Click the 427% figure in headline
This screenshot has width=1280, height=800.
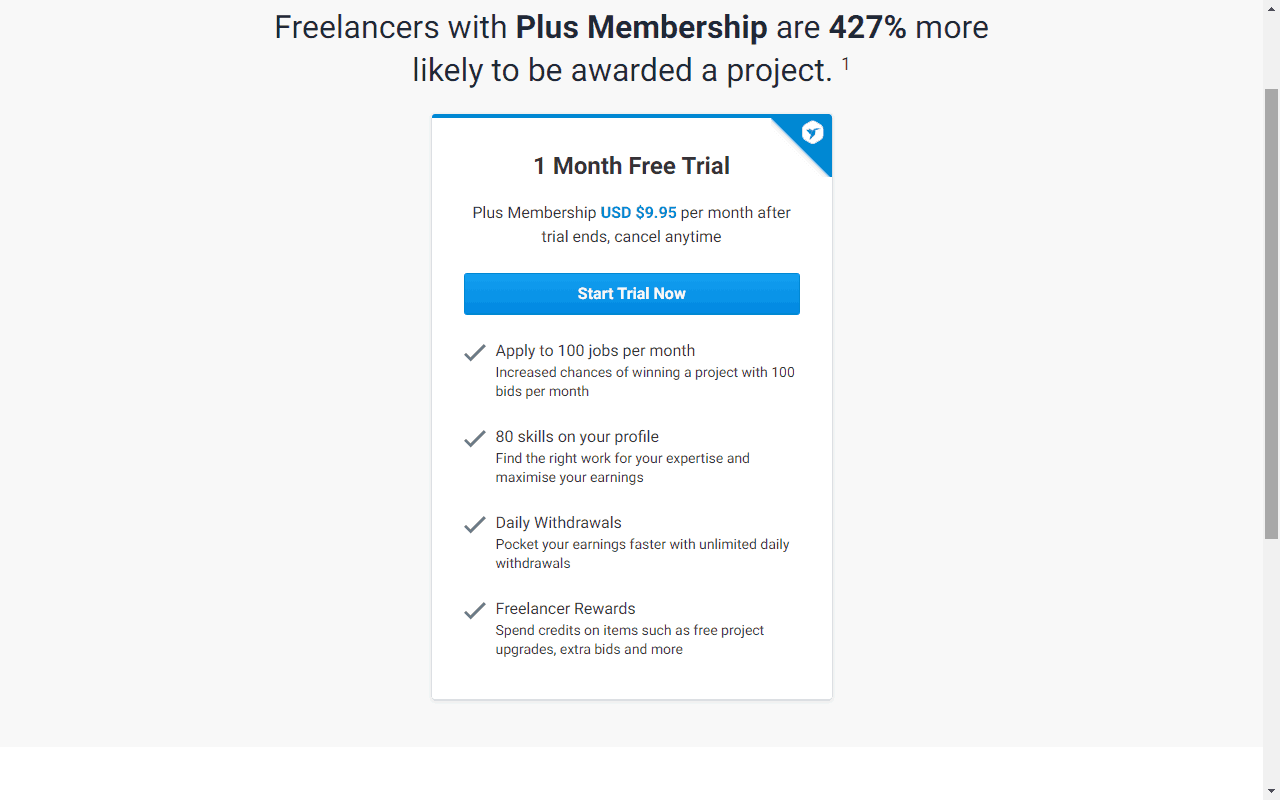coord(867,27)
